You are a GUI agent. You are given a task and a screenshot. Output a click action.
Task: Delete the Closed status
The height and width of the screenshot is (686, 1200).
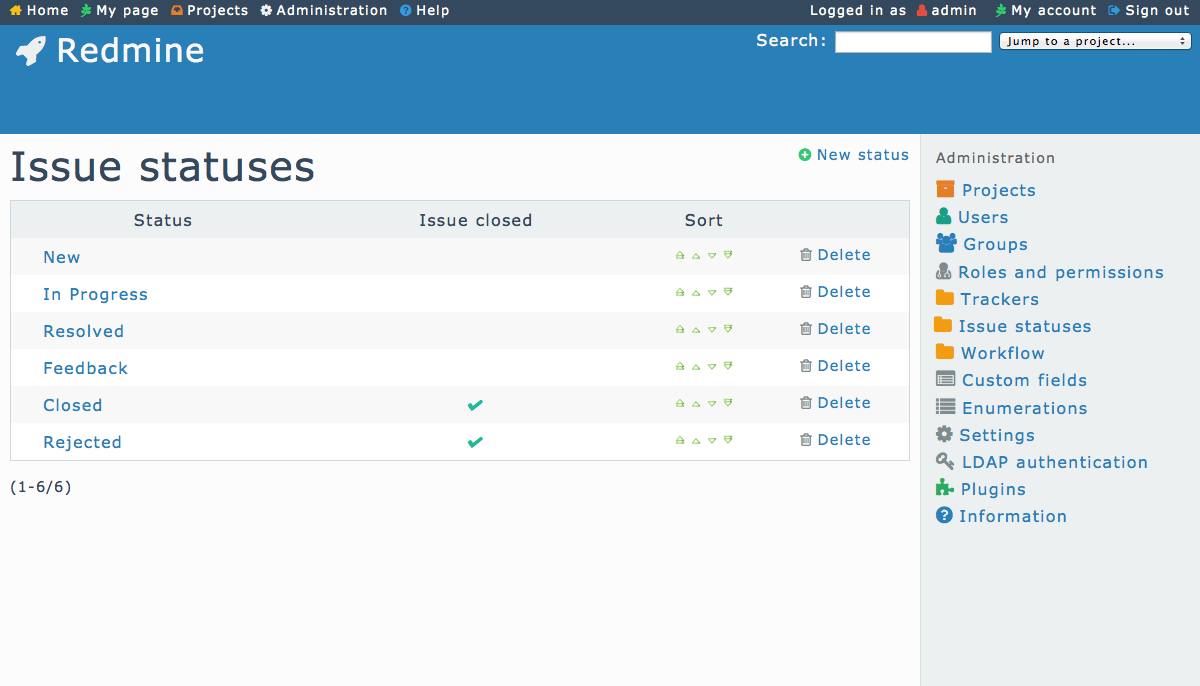(x=835, y=403)
